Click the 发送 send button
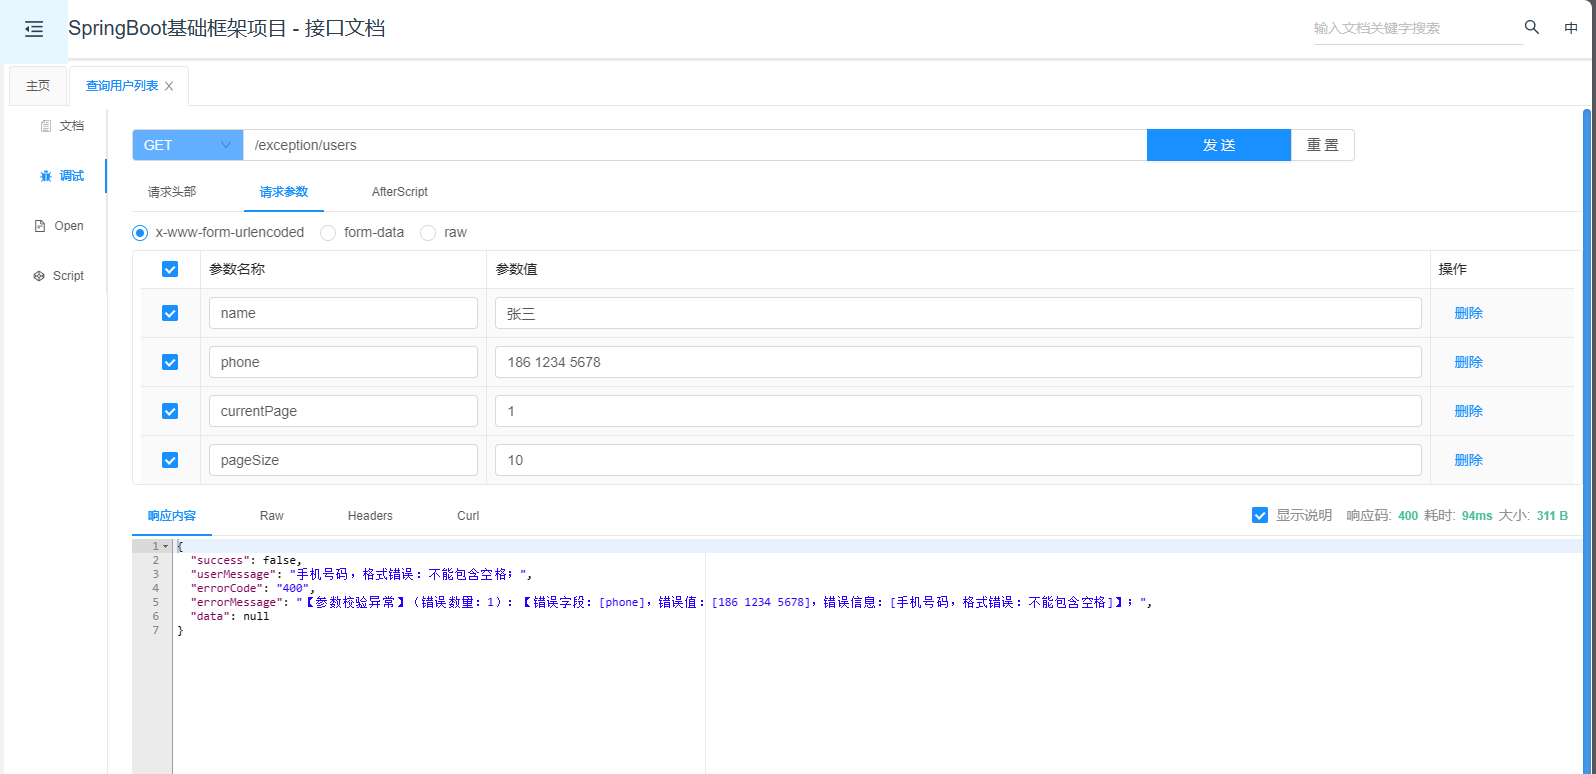 1219,145
